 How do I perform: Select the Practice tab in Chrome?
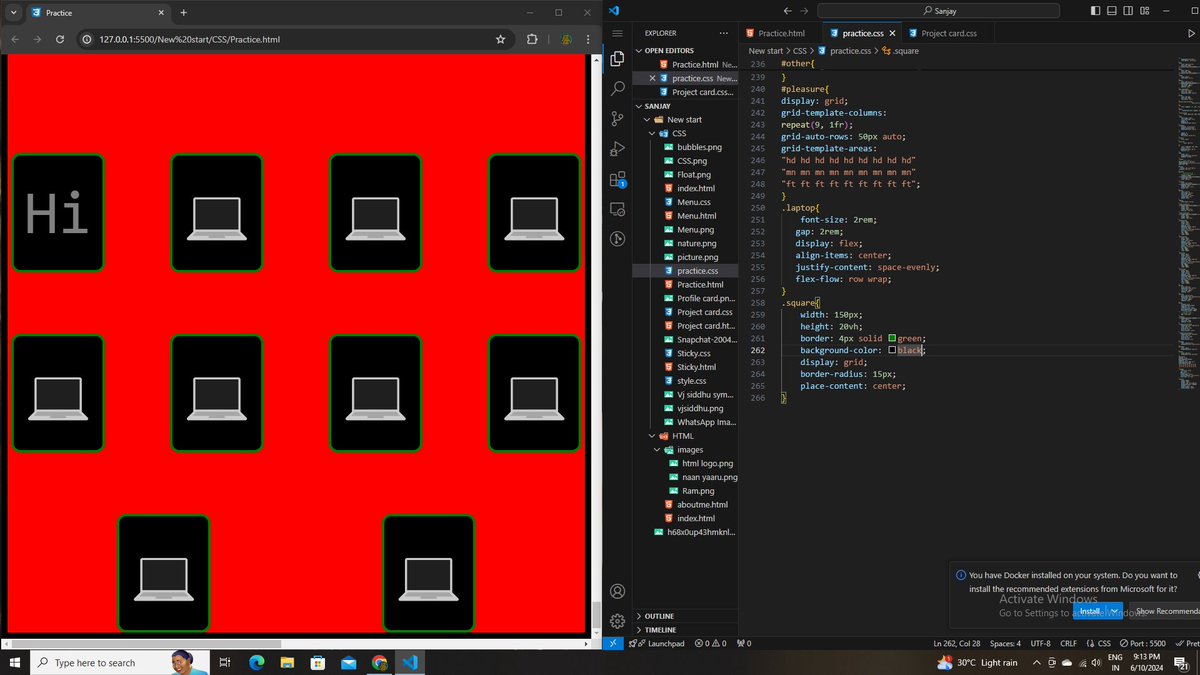[98, 13]
